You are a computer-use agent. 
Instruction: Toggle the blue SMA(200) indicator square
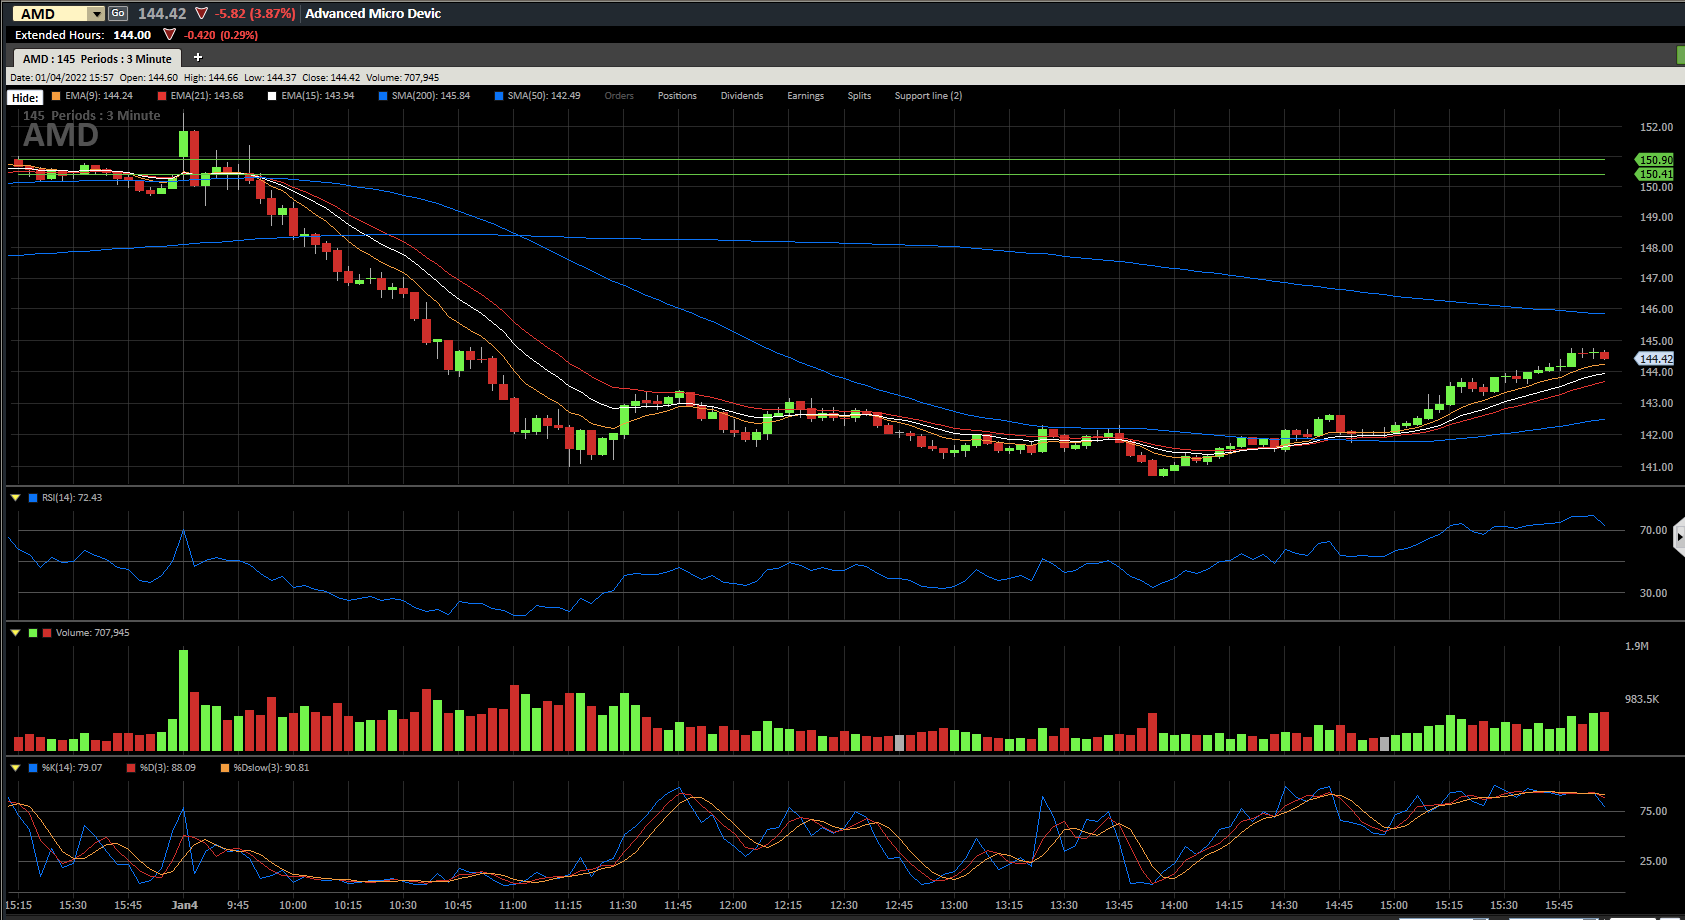point(383,96)
